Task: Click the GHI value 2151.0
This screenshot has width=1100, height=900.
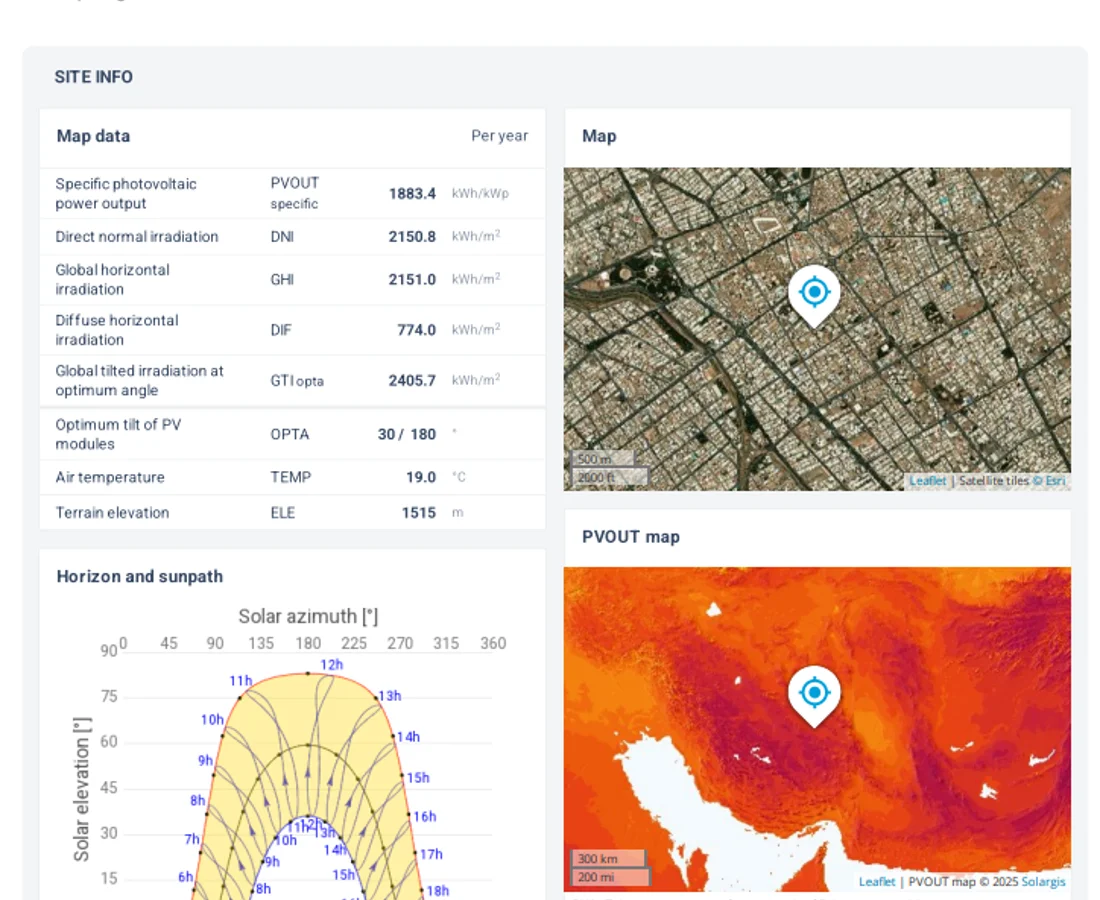Action: pyautogui.click(x=412, y=280)
